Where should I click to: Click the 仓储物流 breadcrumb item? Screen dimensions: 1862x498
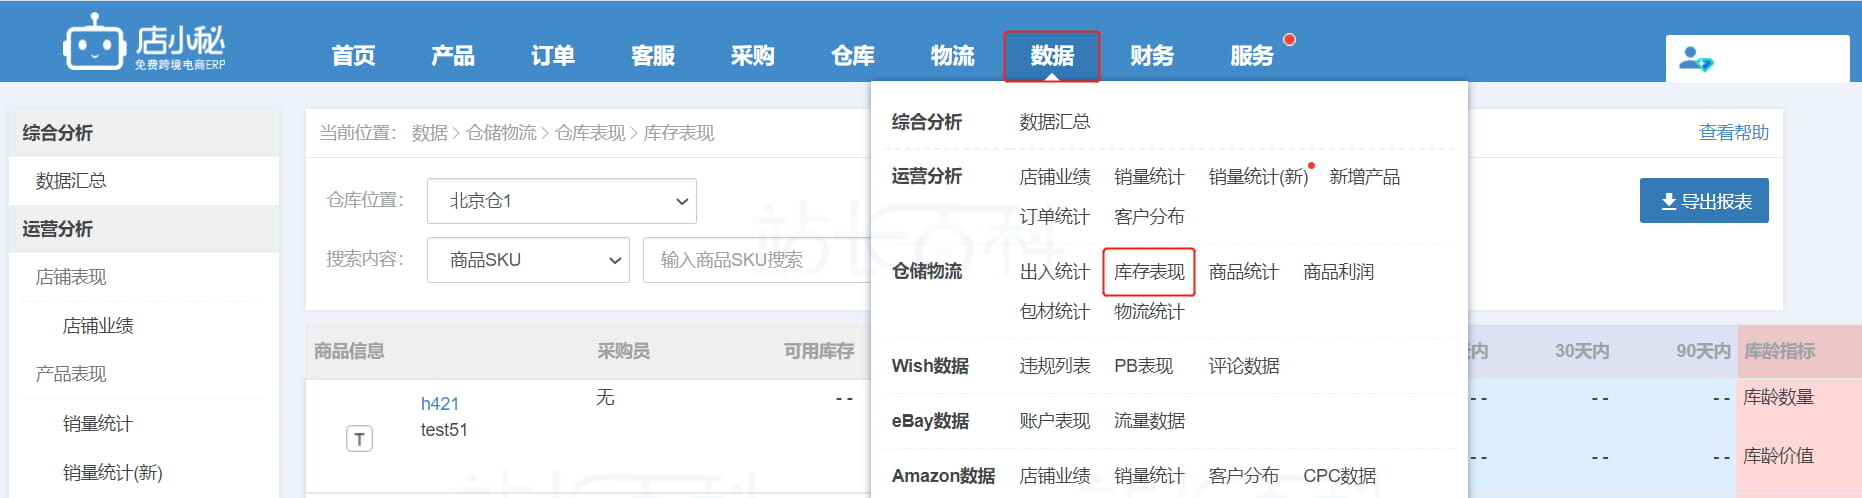click(502, 133)
